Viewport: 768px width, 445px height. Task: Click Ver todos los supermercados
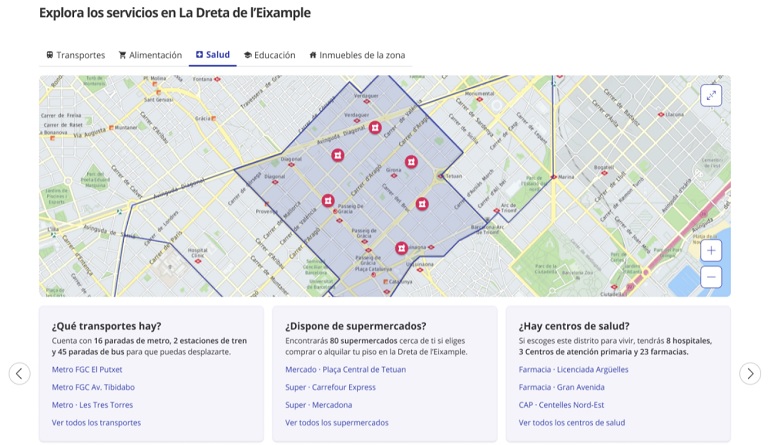coord(337,422)
